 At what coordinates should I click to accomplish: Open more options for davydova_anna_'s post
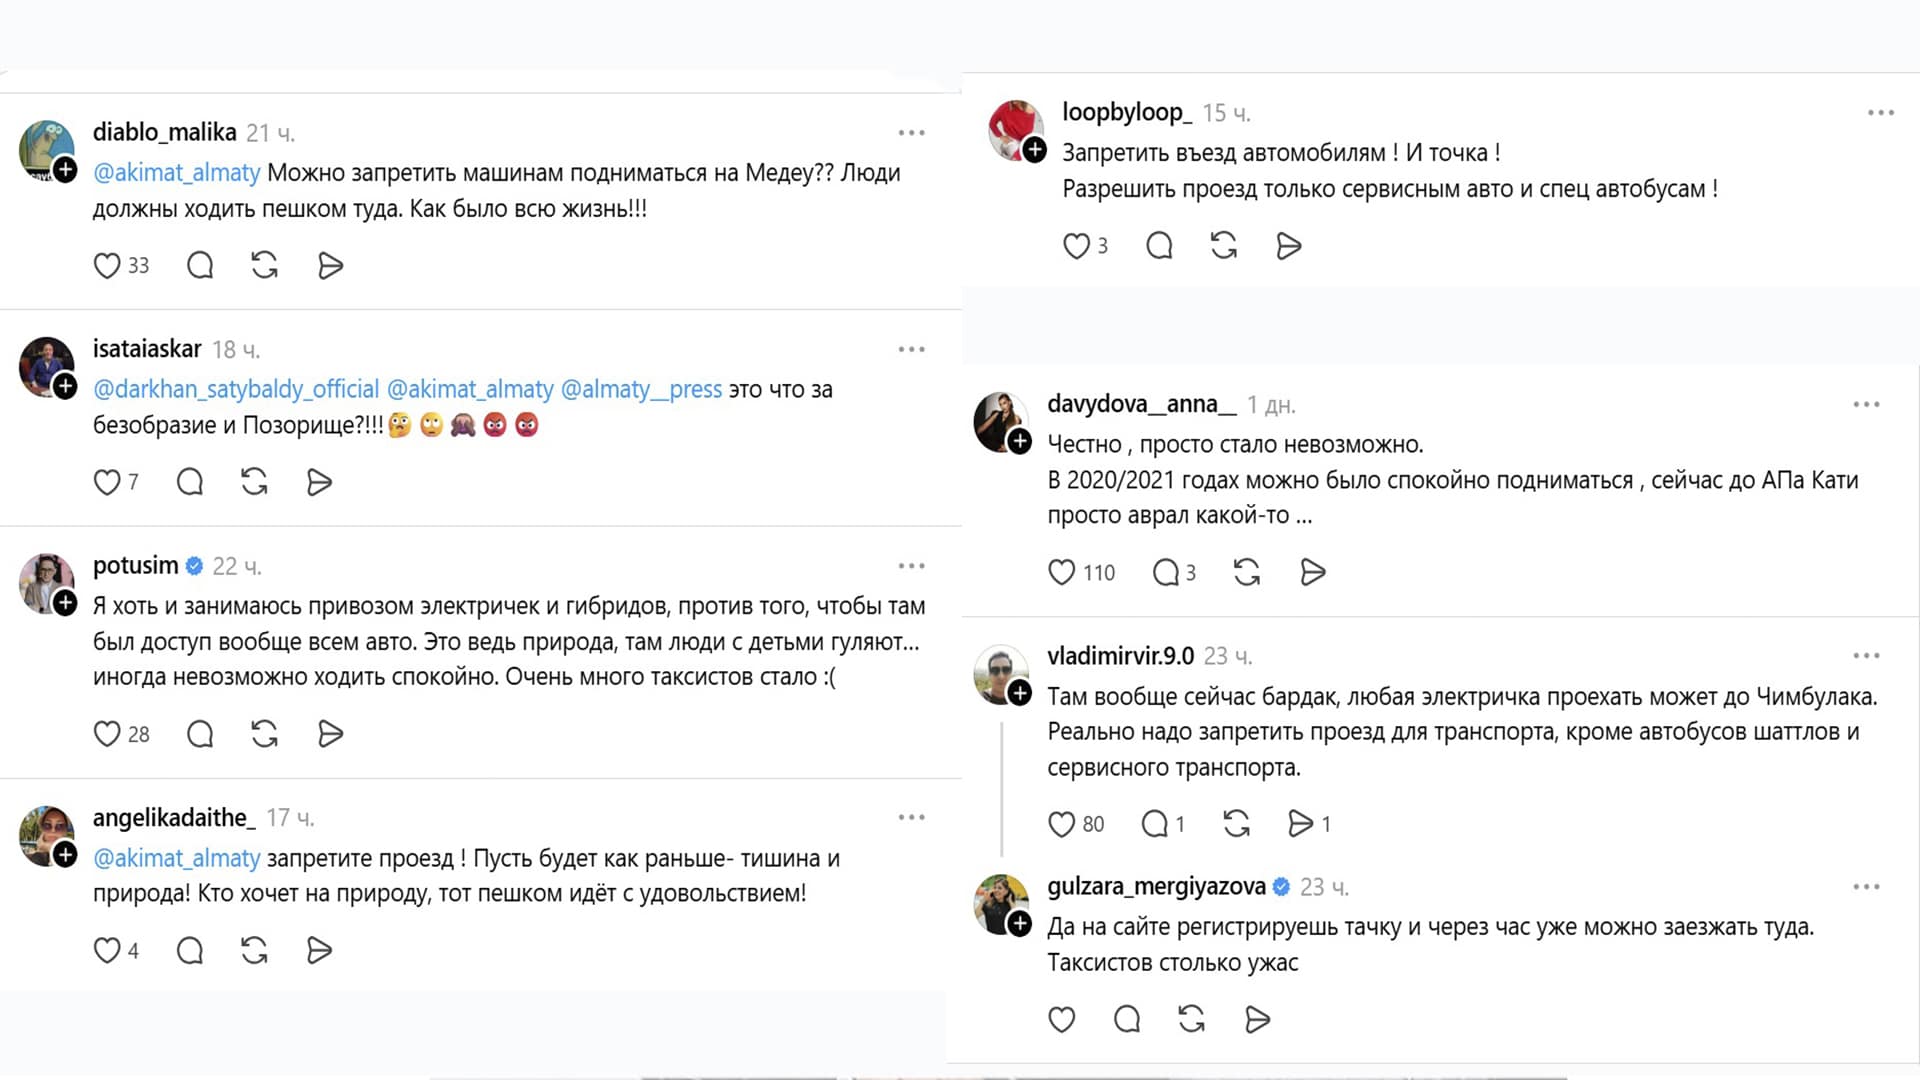coord(1866,405)
